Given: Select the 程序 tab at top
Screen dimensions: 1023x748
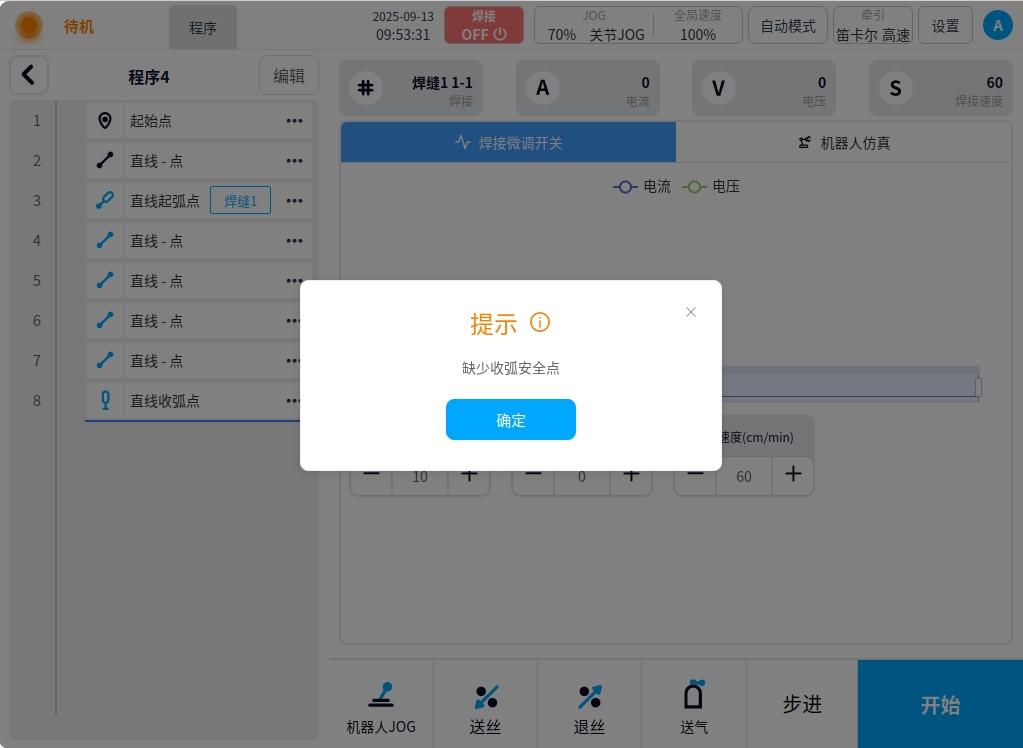Looking at the screenshot, I should pyautogui.click(x=203, y=28).
